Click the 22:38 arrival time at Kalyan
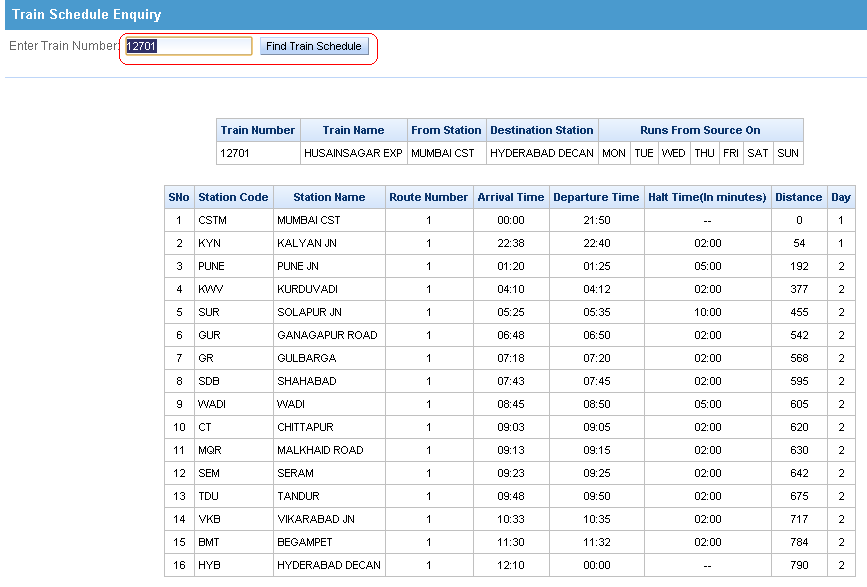 click(x=511, y=243)
